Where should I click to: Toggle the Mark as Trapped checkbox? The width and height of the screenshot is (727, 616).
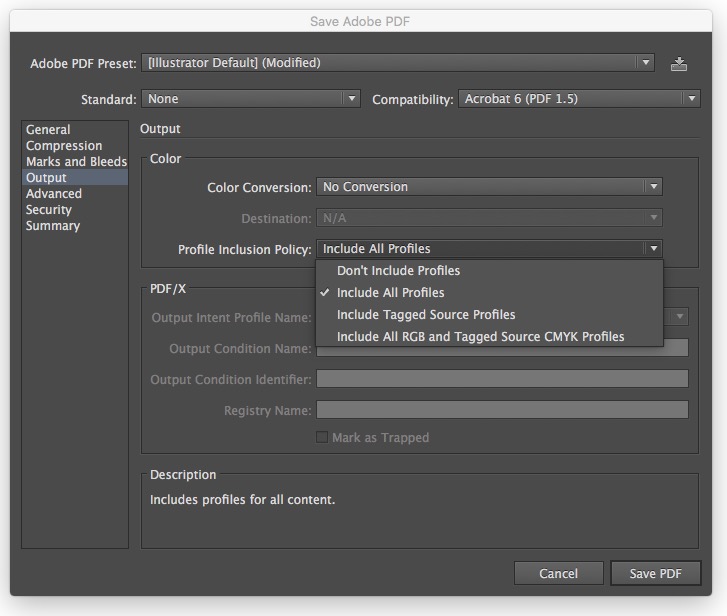pos(322,437)
